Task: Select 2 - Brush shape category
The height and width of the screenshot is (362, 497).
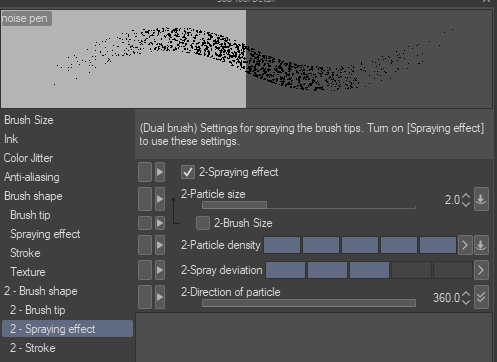Action: pyautogui.click(x=41, y=291)
